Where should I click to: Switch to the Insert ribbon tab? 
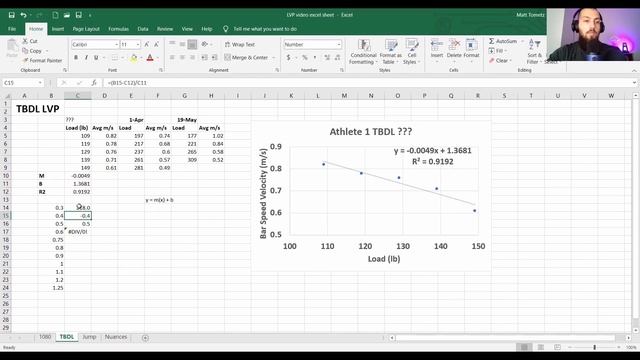coord(58,29)
